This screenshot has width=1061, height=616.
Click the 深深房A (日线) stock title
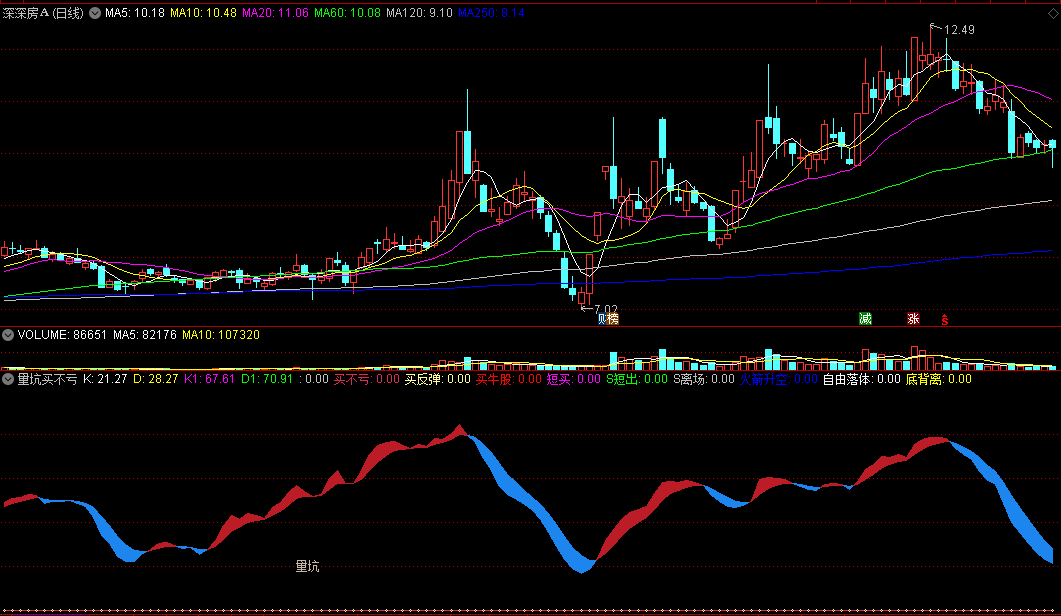coord(43,13)
